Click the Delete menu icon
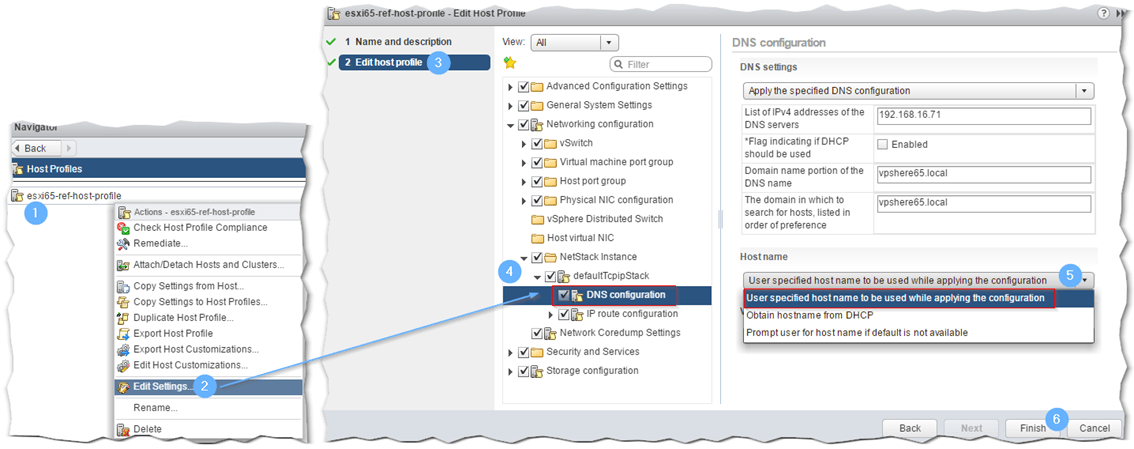 (122, 429)
